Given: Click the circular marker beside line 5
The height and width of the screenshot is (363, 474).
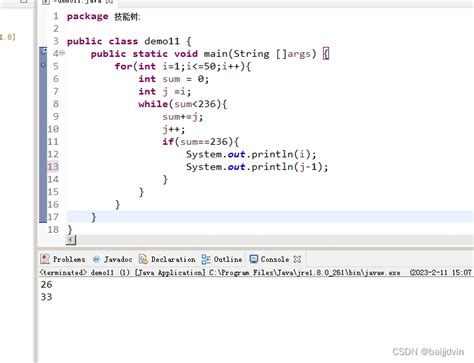Looking at the screenshot, I should (43, 65).
